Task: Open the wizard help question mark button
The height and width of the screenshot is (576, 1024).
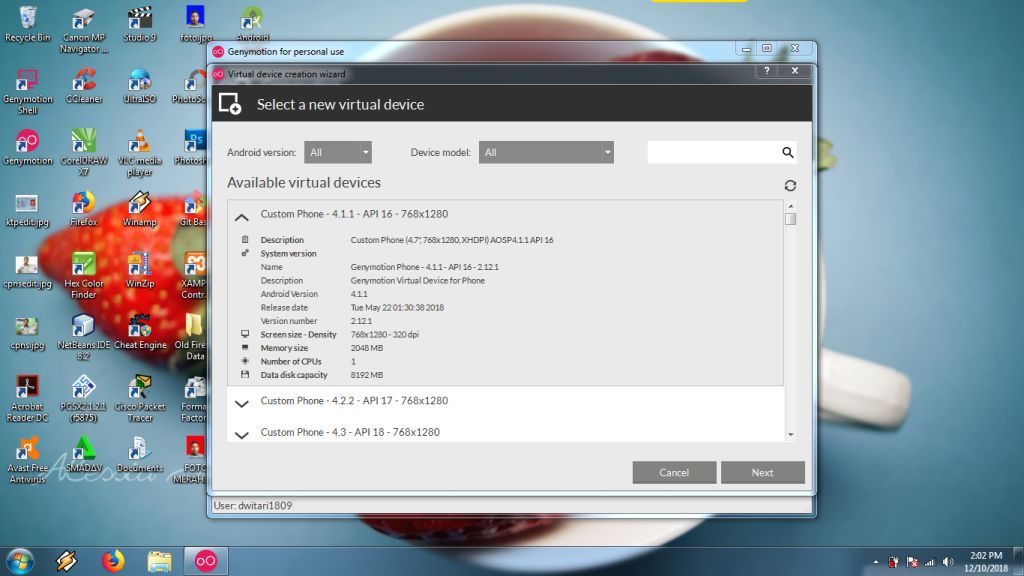Action: (x=767, y=72)
